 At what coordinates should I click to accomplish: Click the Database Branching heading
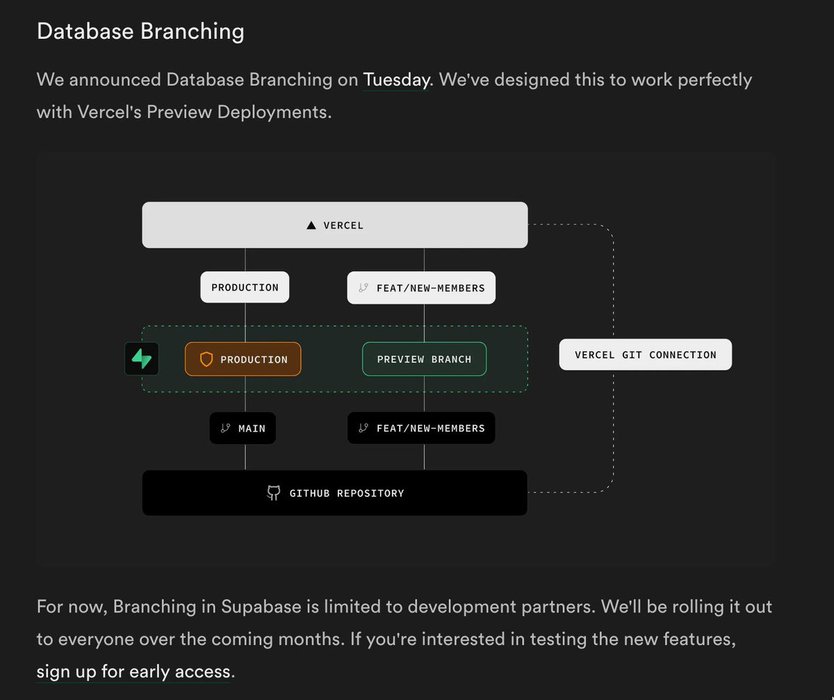(x=140, y=31)
